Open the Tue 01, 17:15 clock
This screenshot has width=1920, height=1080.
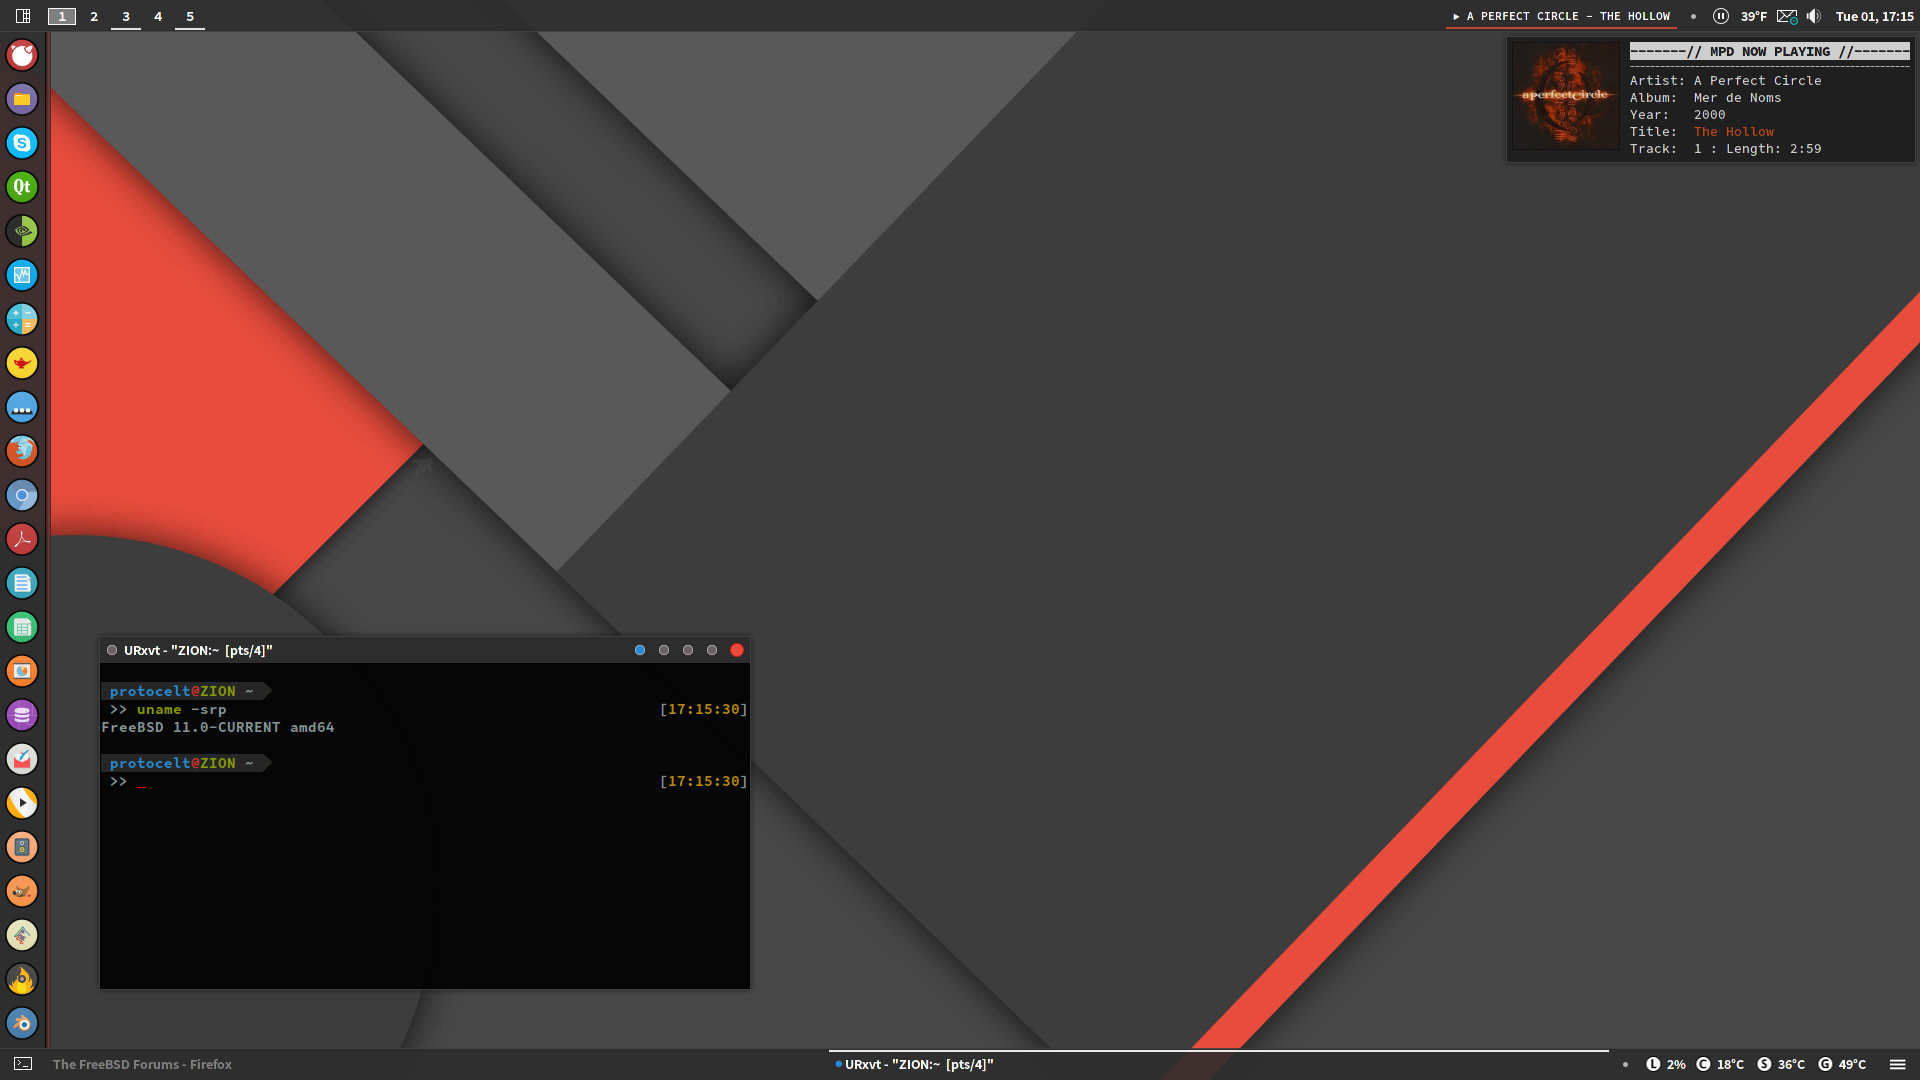pyautogui.click(x=1874, y=16)
